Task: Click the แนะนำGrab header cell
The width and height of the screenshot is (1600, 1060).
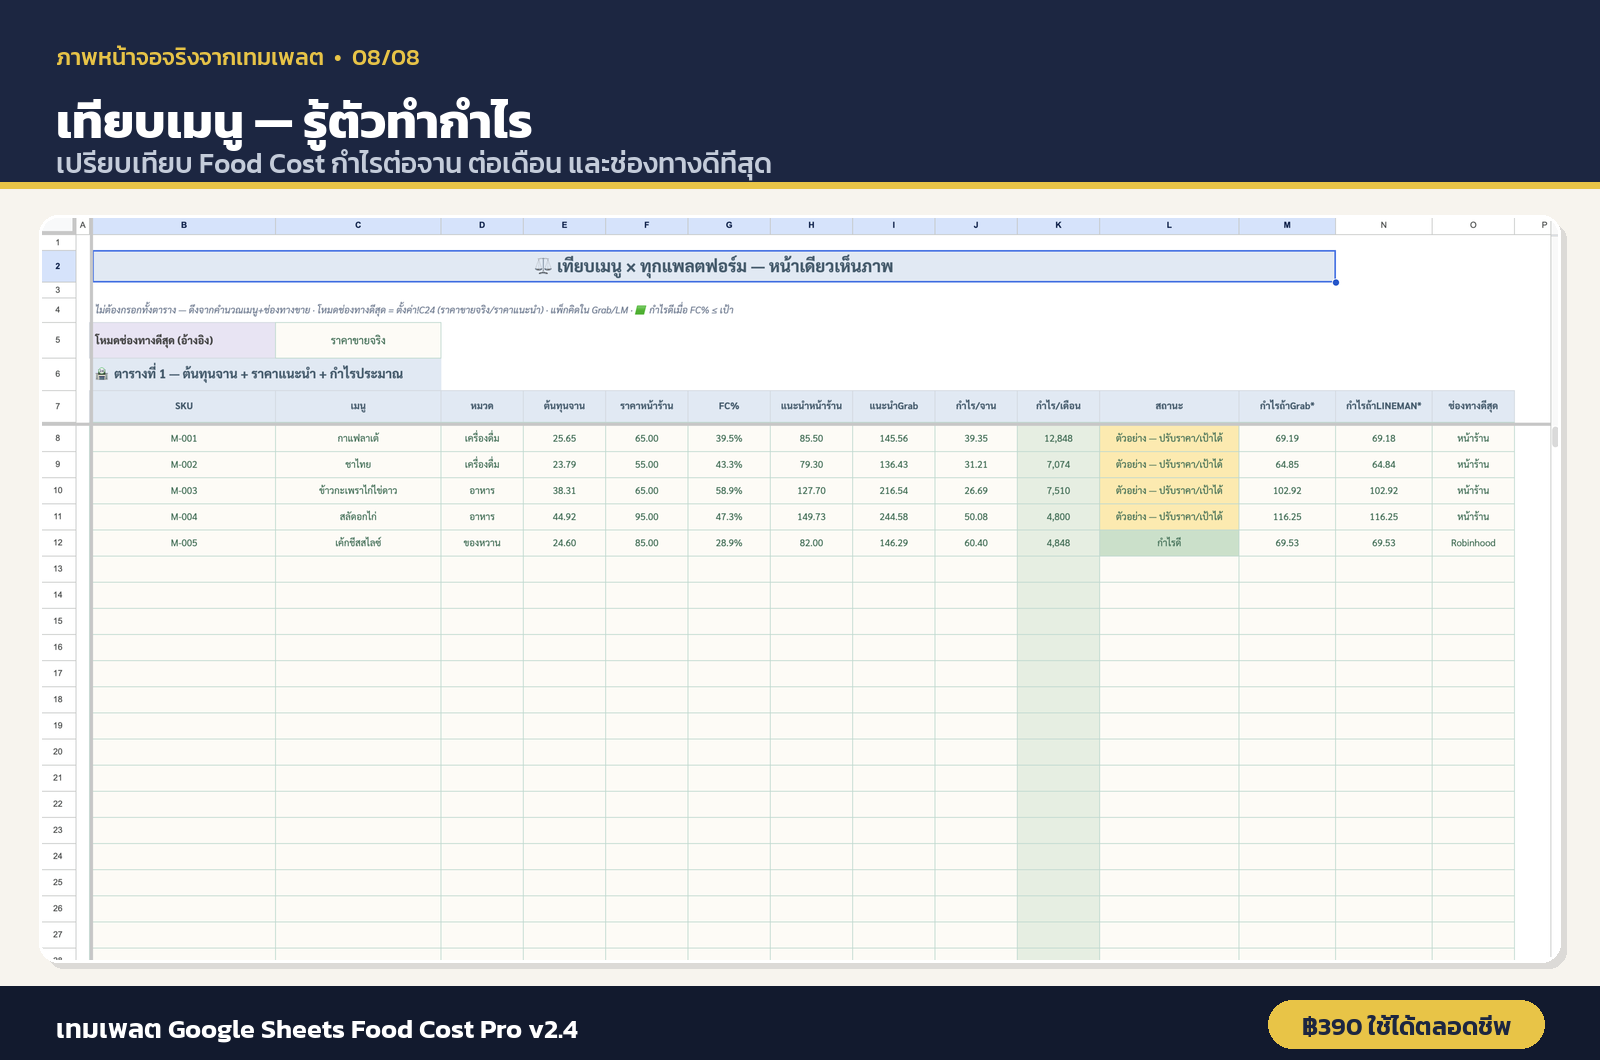Action: [894, 406]
